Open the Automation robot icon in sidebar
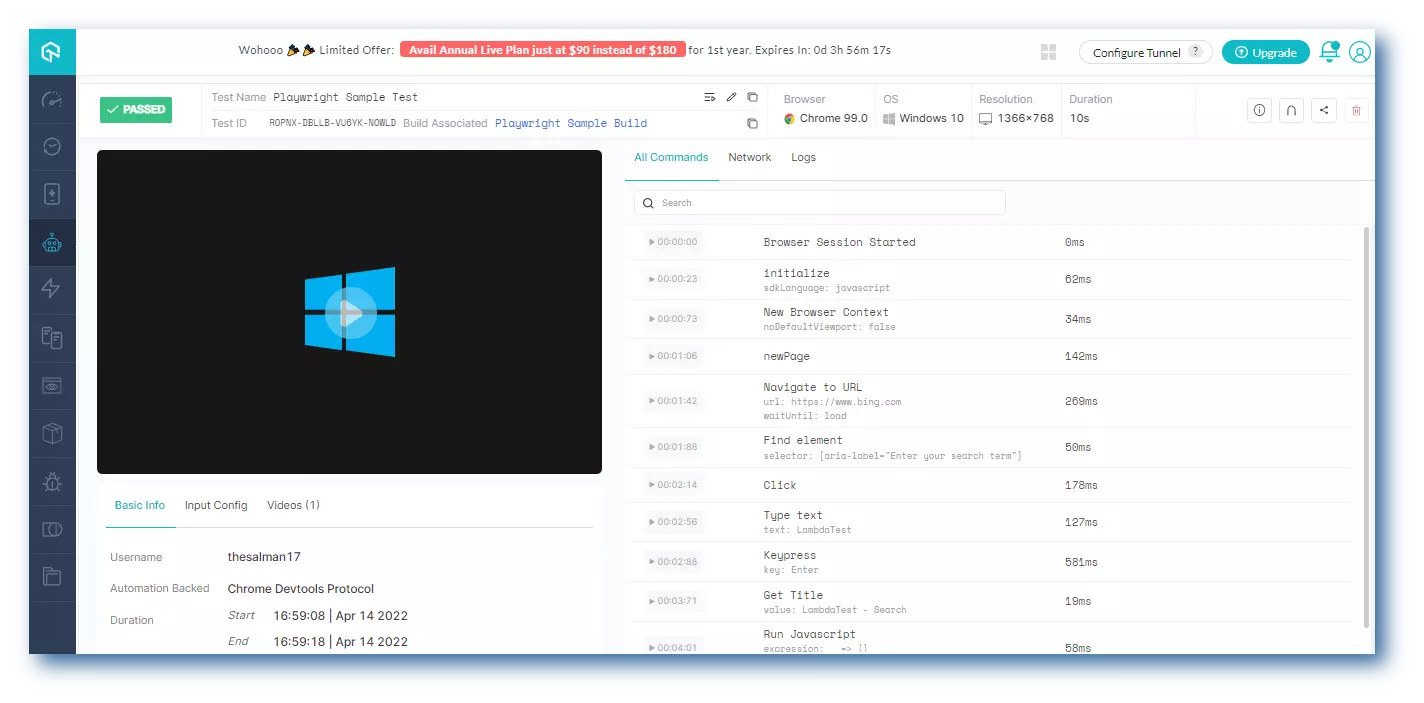This screenshot has width=1424, height=703. [52, 243]
